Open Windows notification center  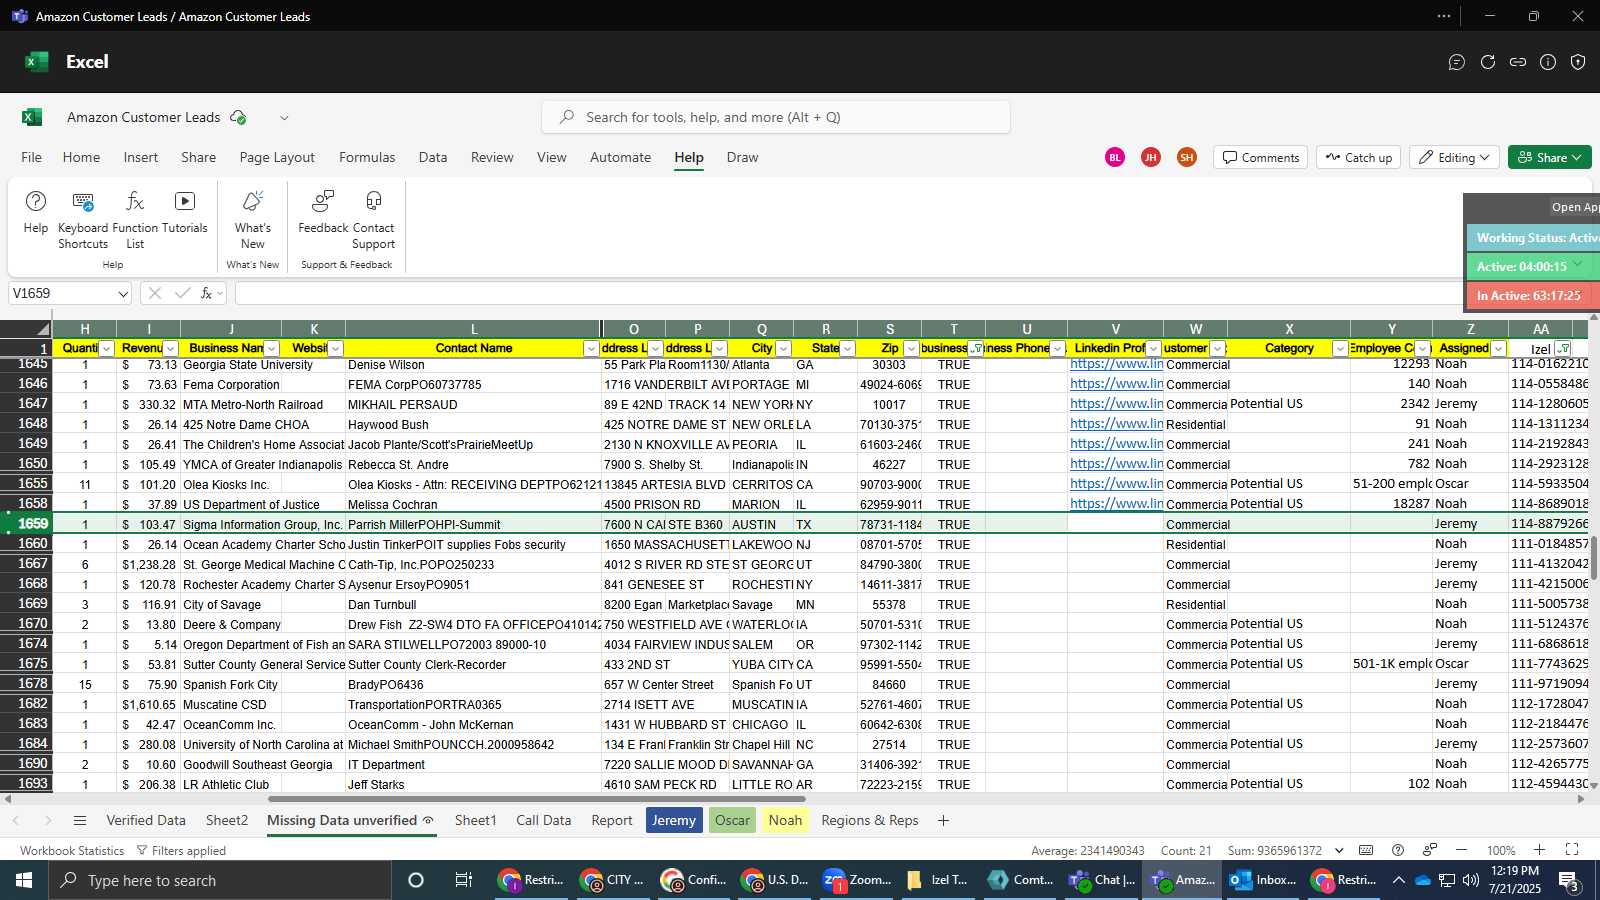point(1569,880)
